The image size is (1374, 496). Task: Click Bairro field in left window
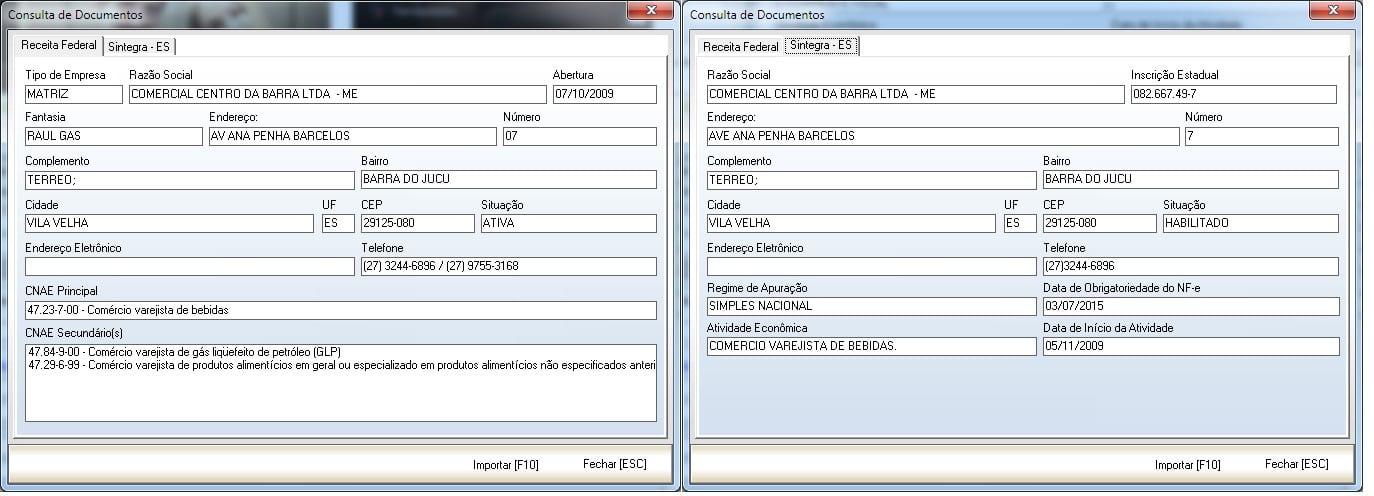[x=509, y=180]
